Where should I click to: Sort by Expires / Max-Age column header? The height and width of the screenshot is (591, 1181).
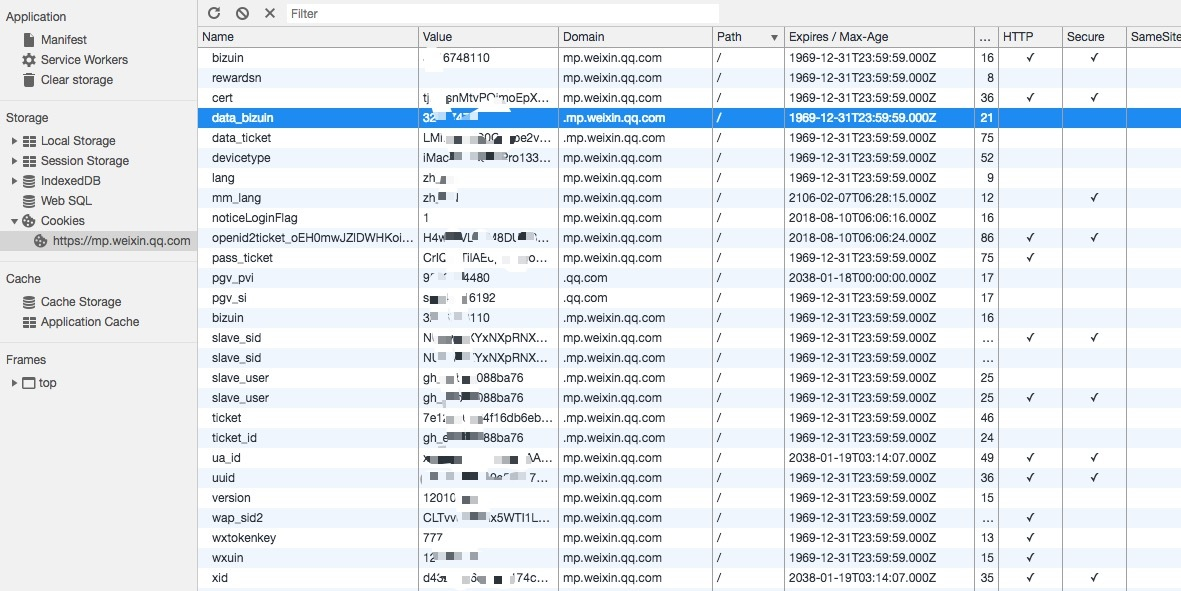[x=879, y=37]
